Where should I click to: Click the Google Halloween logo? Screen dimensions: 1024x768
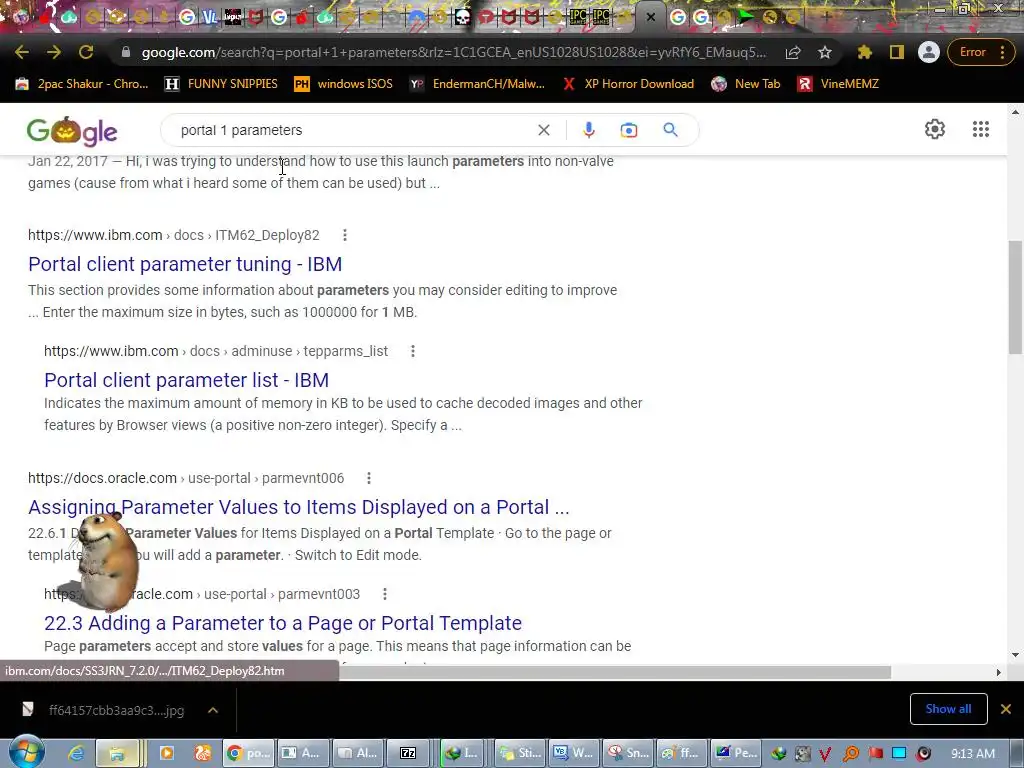(x=72, y=131)
